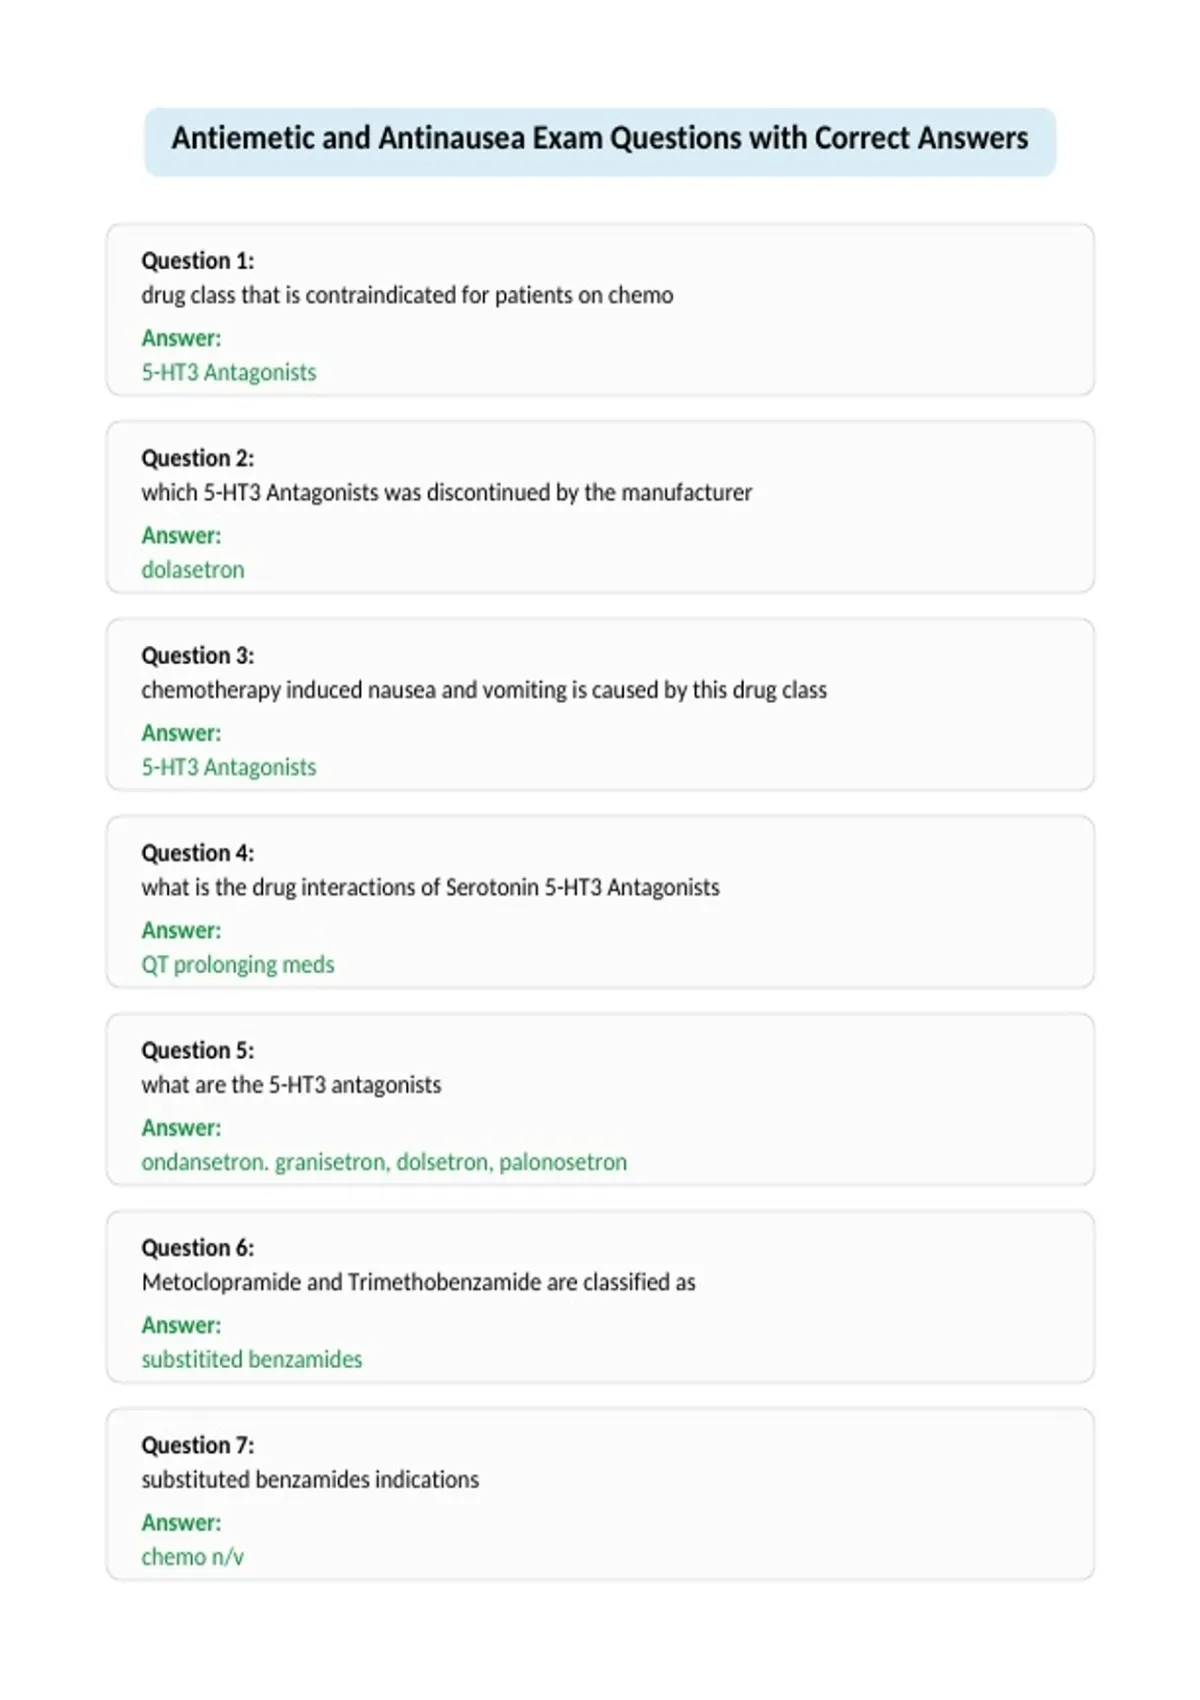The width and height of the screenshot is (1200, 1700).
Task: Select the Question 1 heading
Action: tap(198, 261)
